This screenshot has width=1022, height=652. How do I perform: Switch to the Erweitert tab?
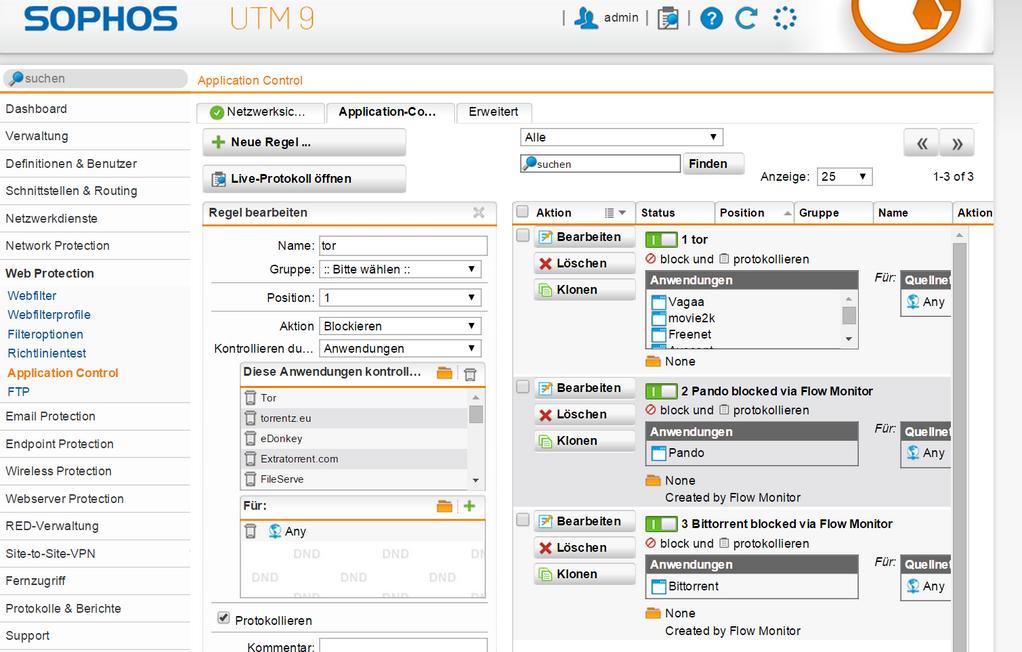[494, 112]
